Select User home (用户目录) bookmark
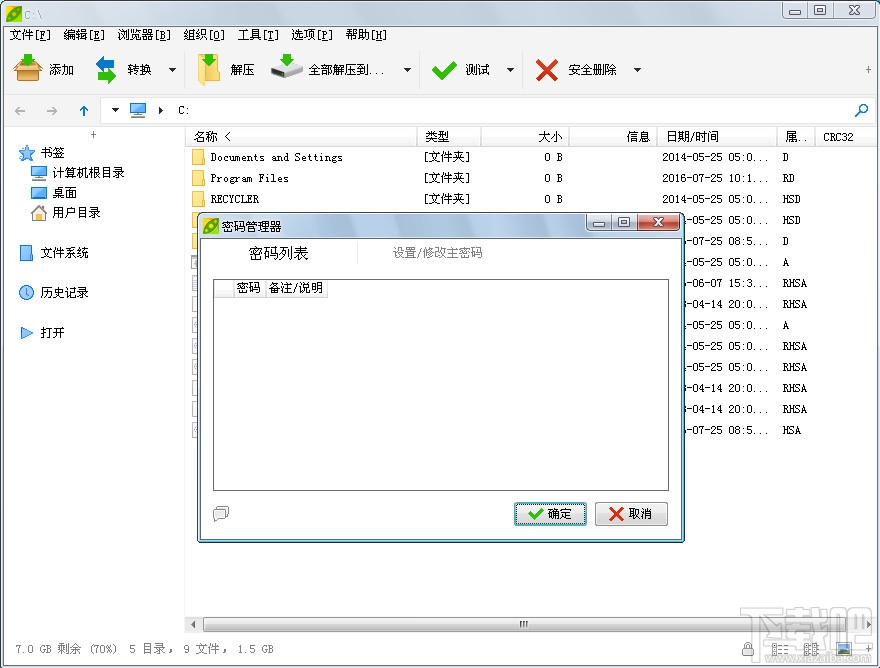This screenshot has height=668, width=880. pos(66,213)
